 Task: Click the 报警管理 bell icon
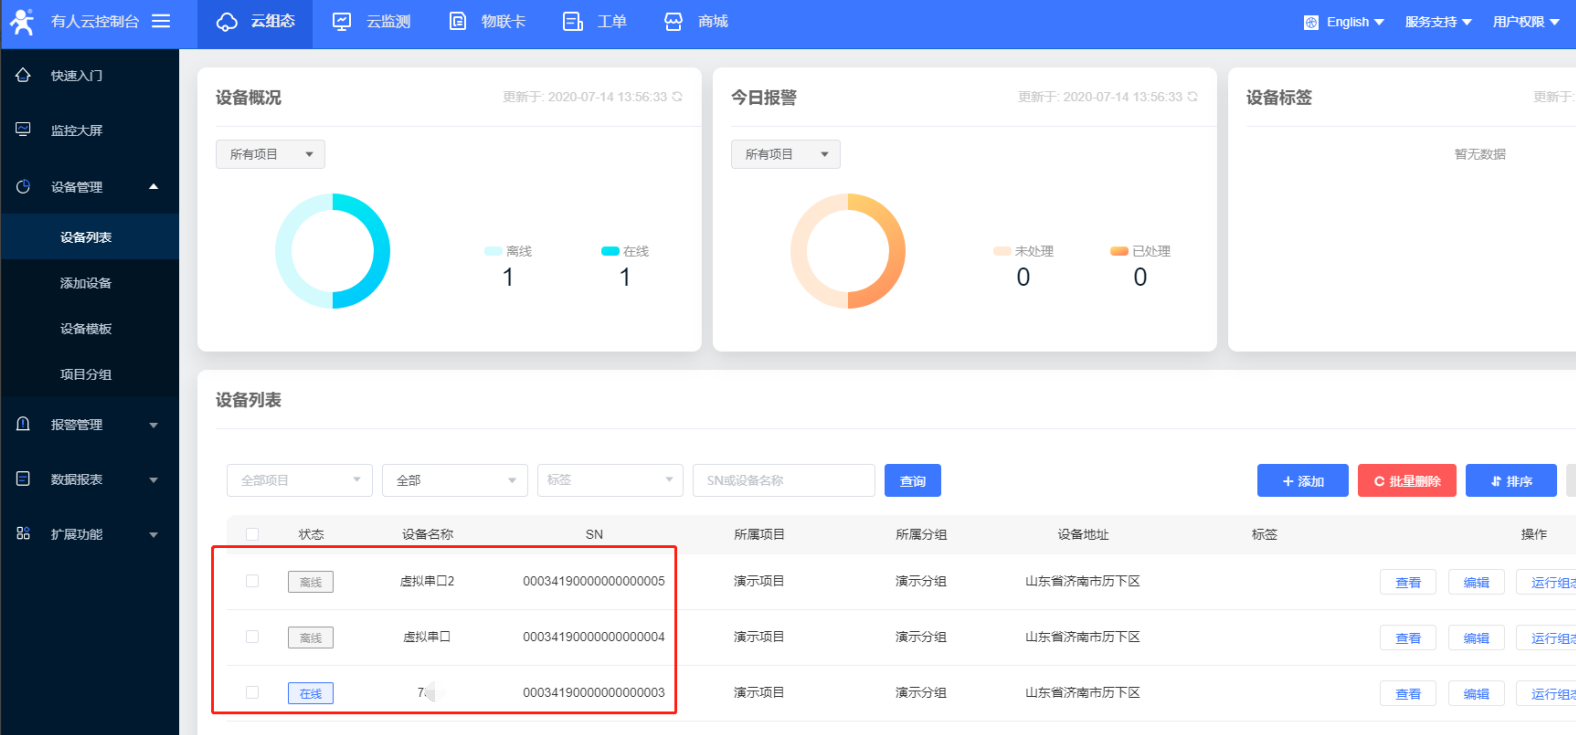click(23, 424)
